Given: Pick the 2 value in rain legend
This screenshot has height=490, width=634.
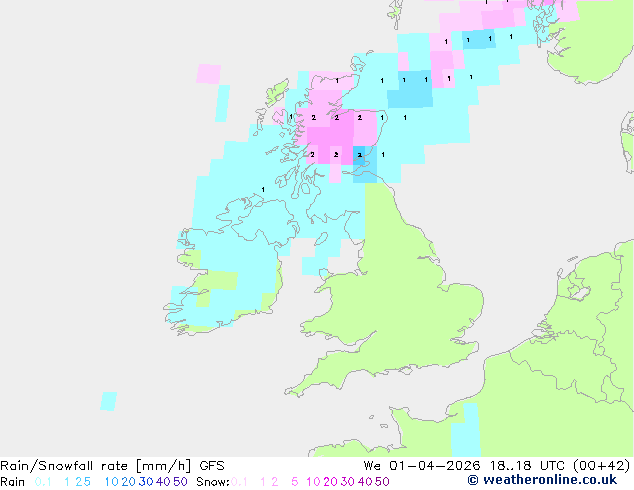Looking at the screenshot, I should [79, 482].
